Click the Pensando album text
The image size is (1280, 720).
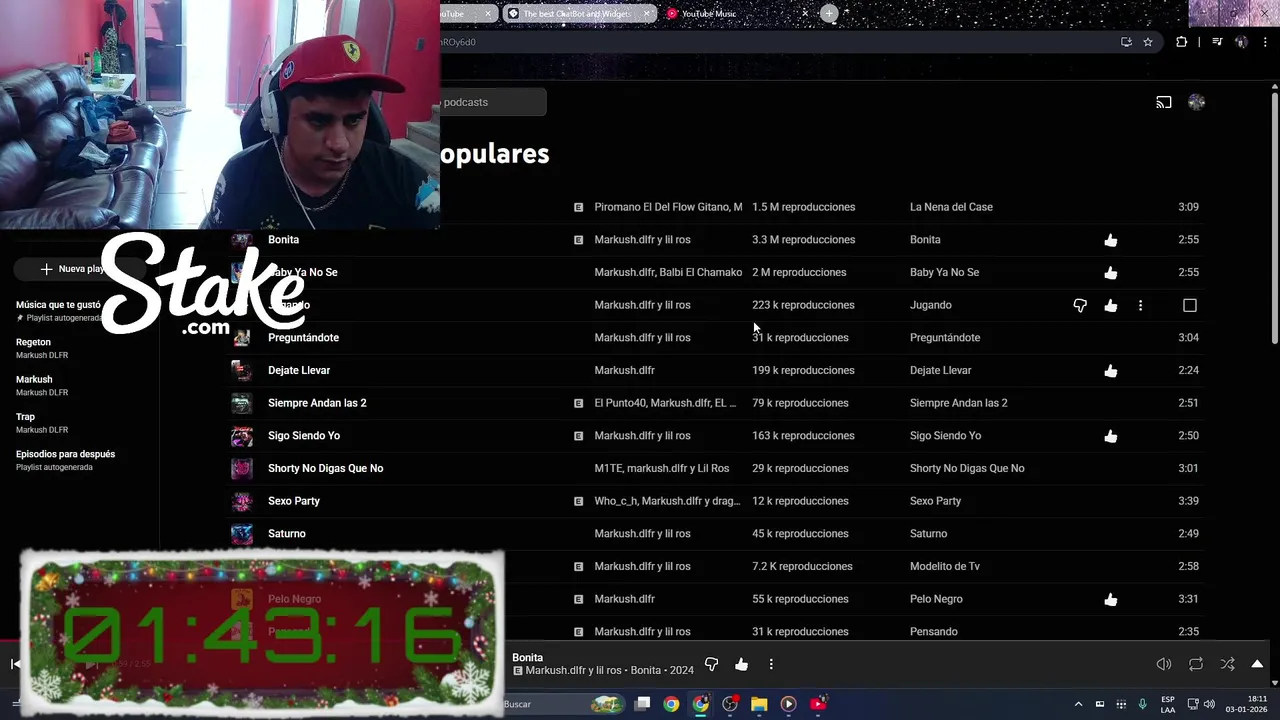coord(934,632)
